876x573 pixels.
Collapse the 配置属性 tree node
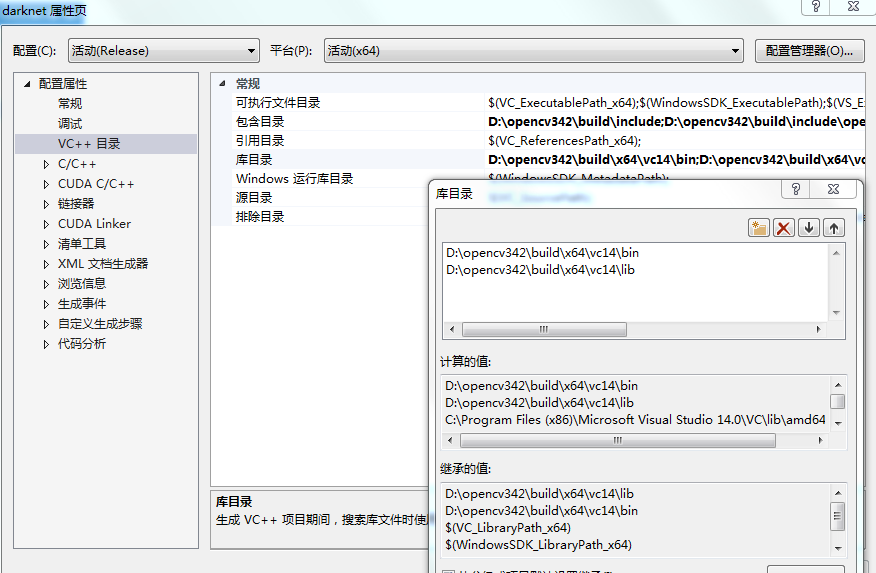coord(27,84)
